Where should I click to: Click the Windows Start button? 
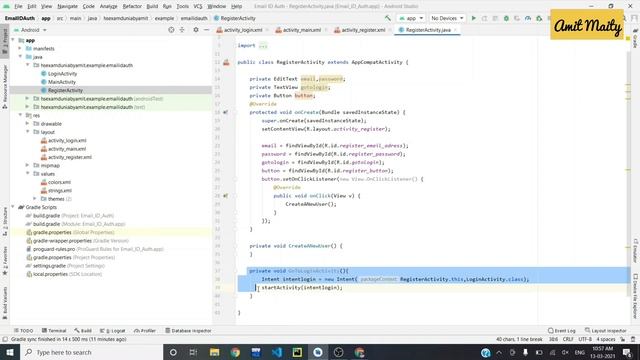pos(10,352)
